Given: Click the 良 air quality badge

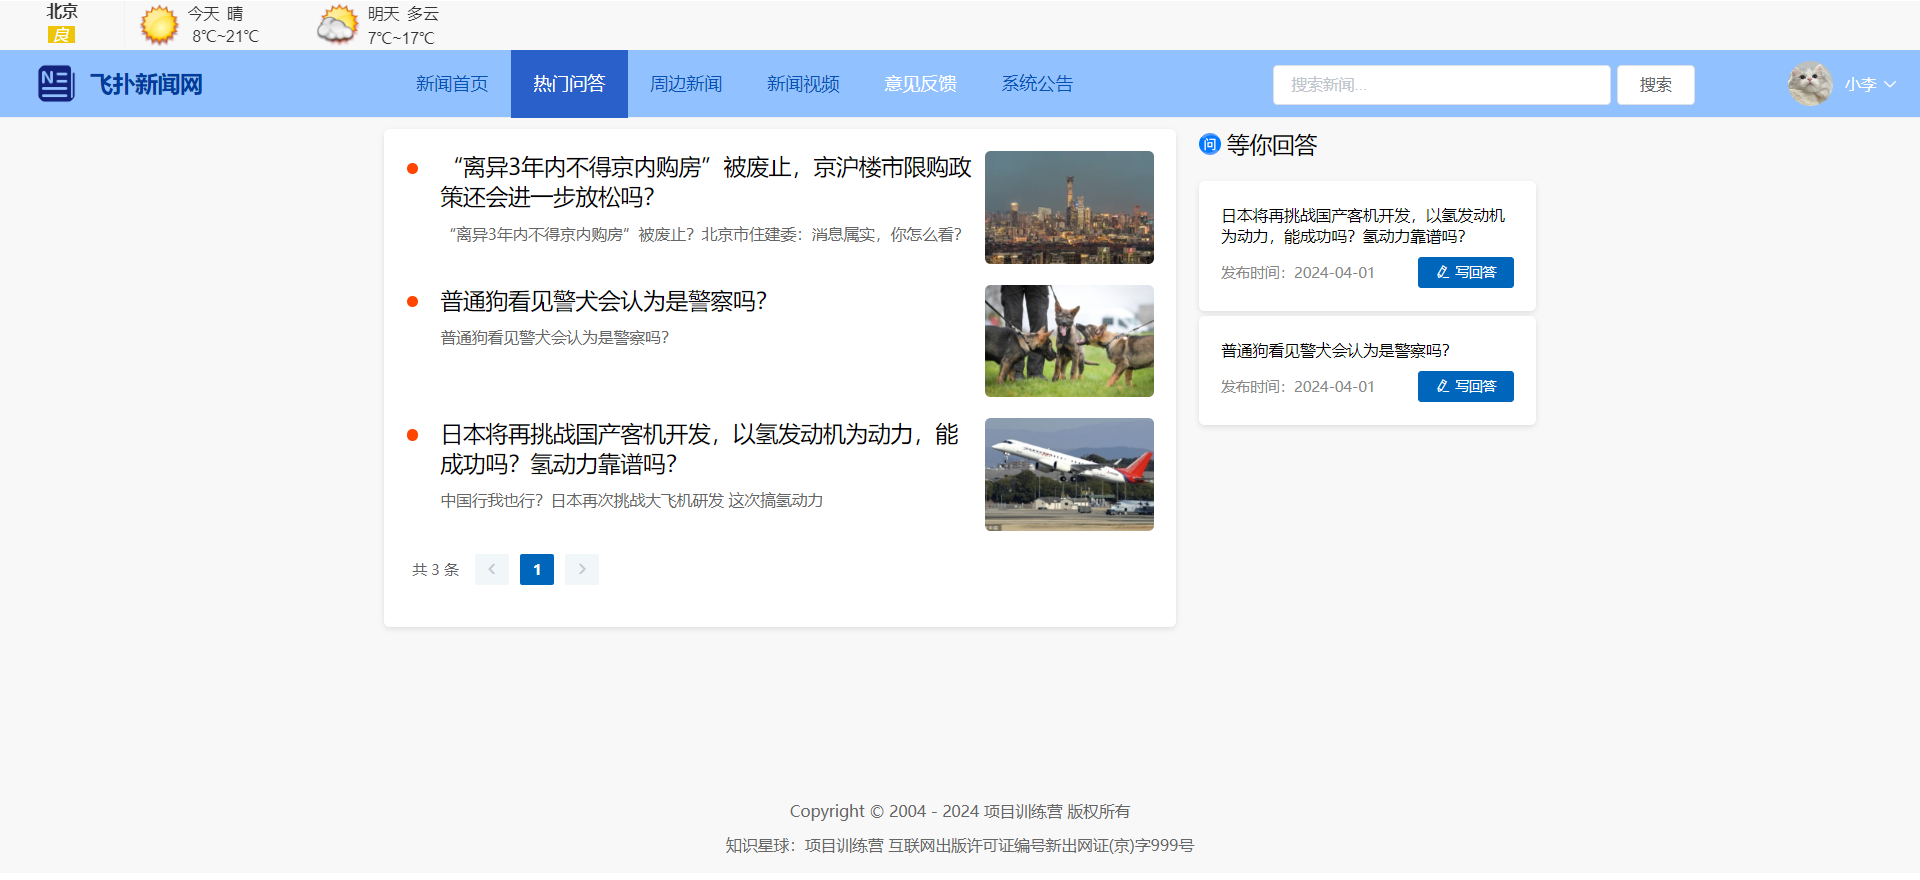Looking at the screenshot, I should point(61,35).
